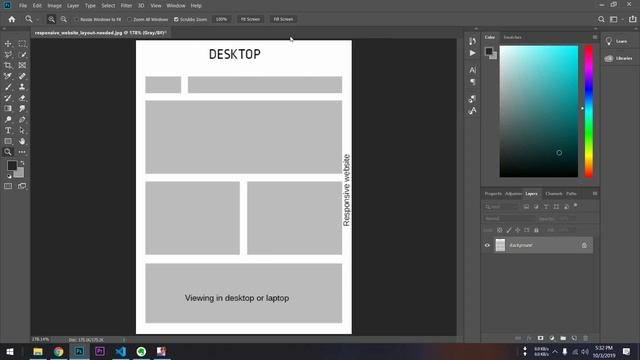Enable Resize Windows to Fit checkbox
This screenshot has width=640, height=360.
[76, 19]
